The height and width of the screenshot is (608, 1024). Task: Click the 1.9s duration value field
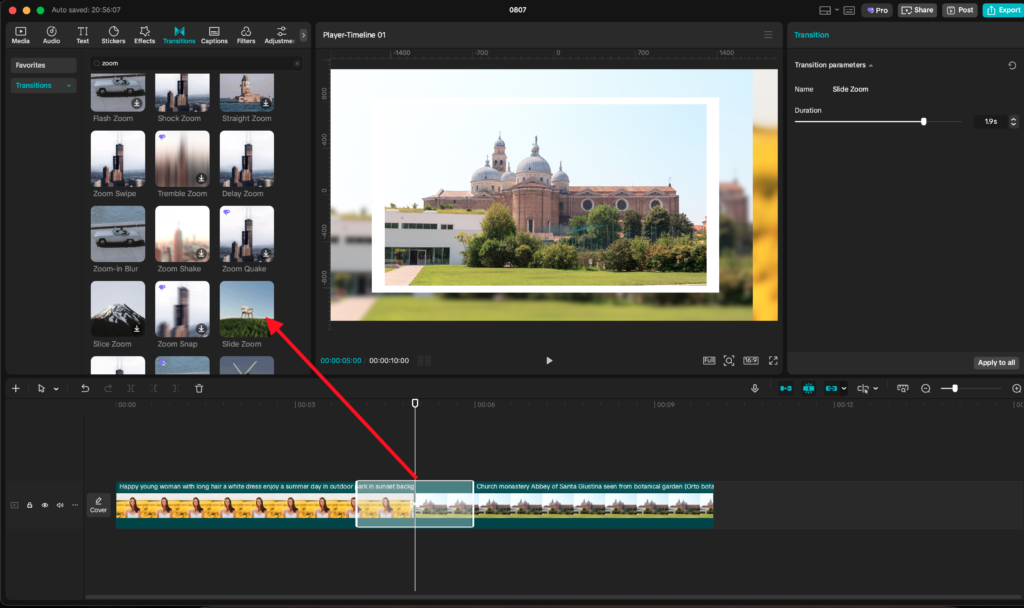[991, 121]
